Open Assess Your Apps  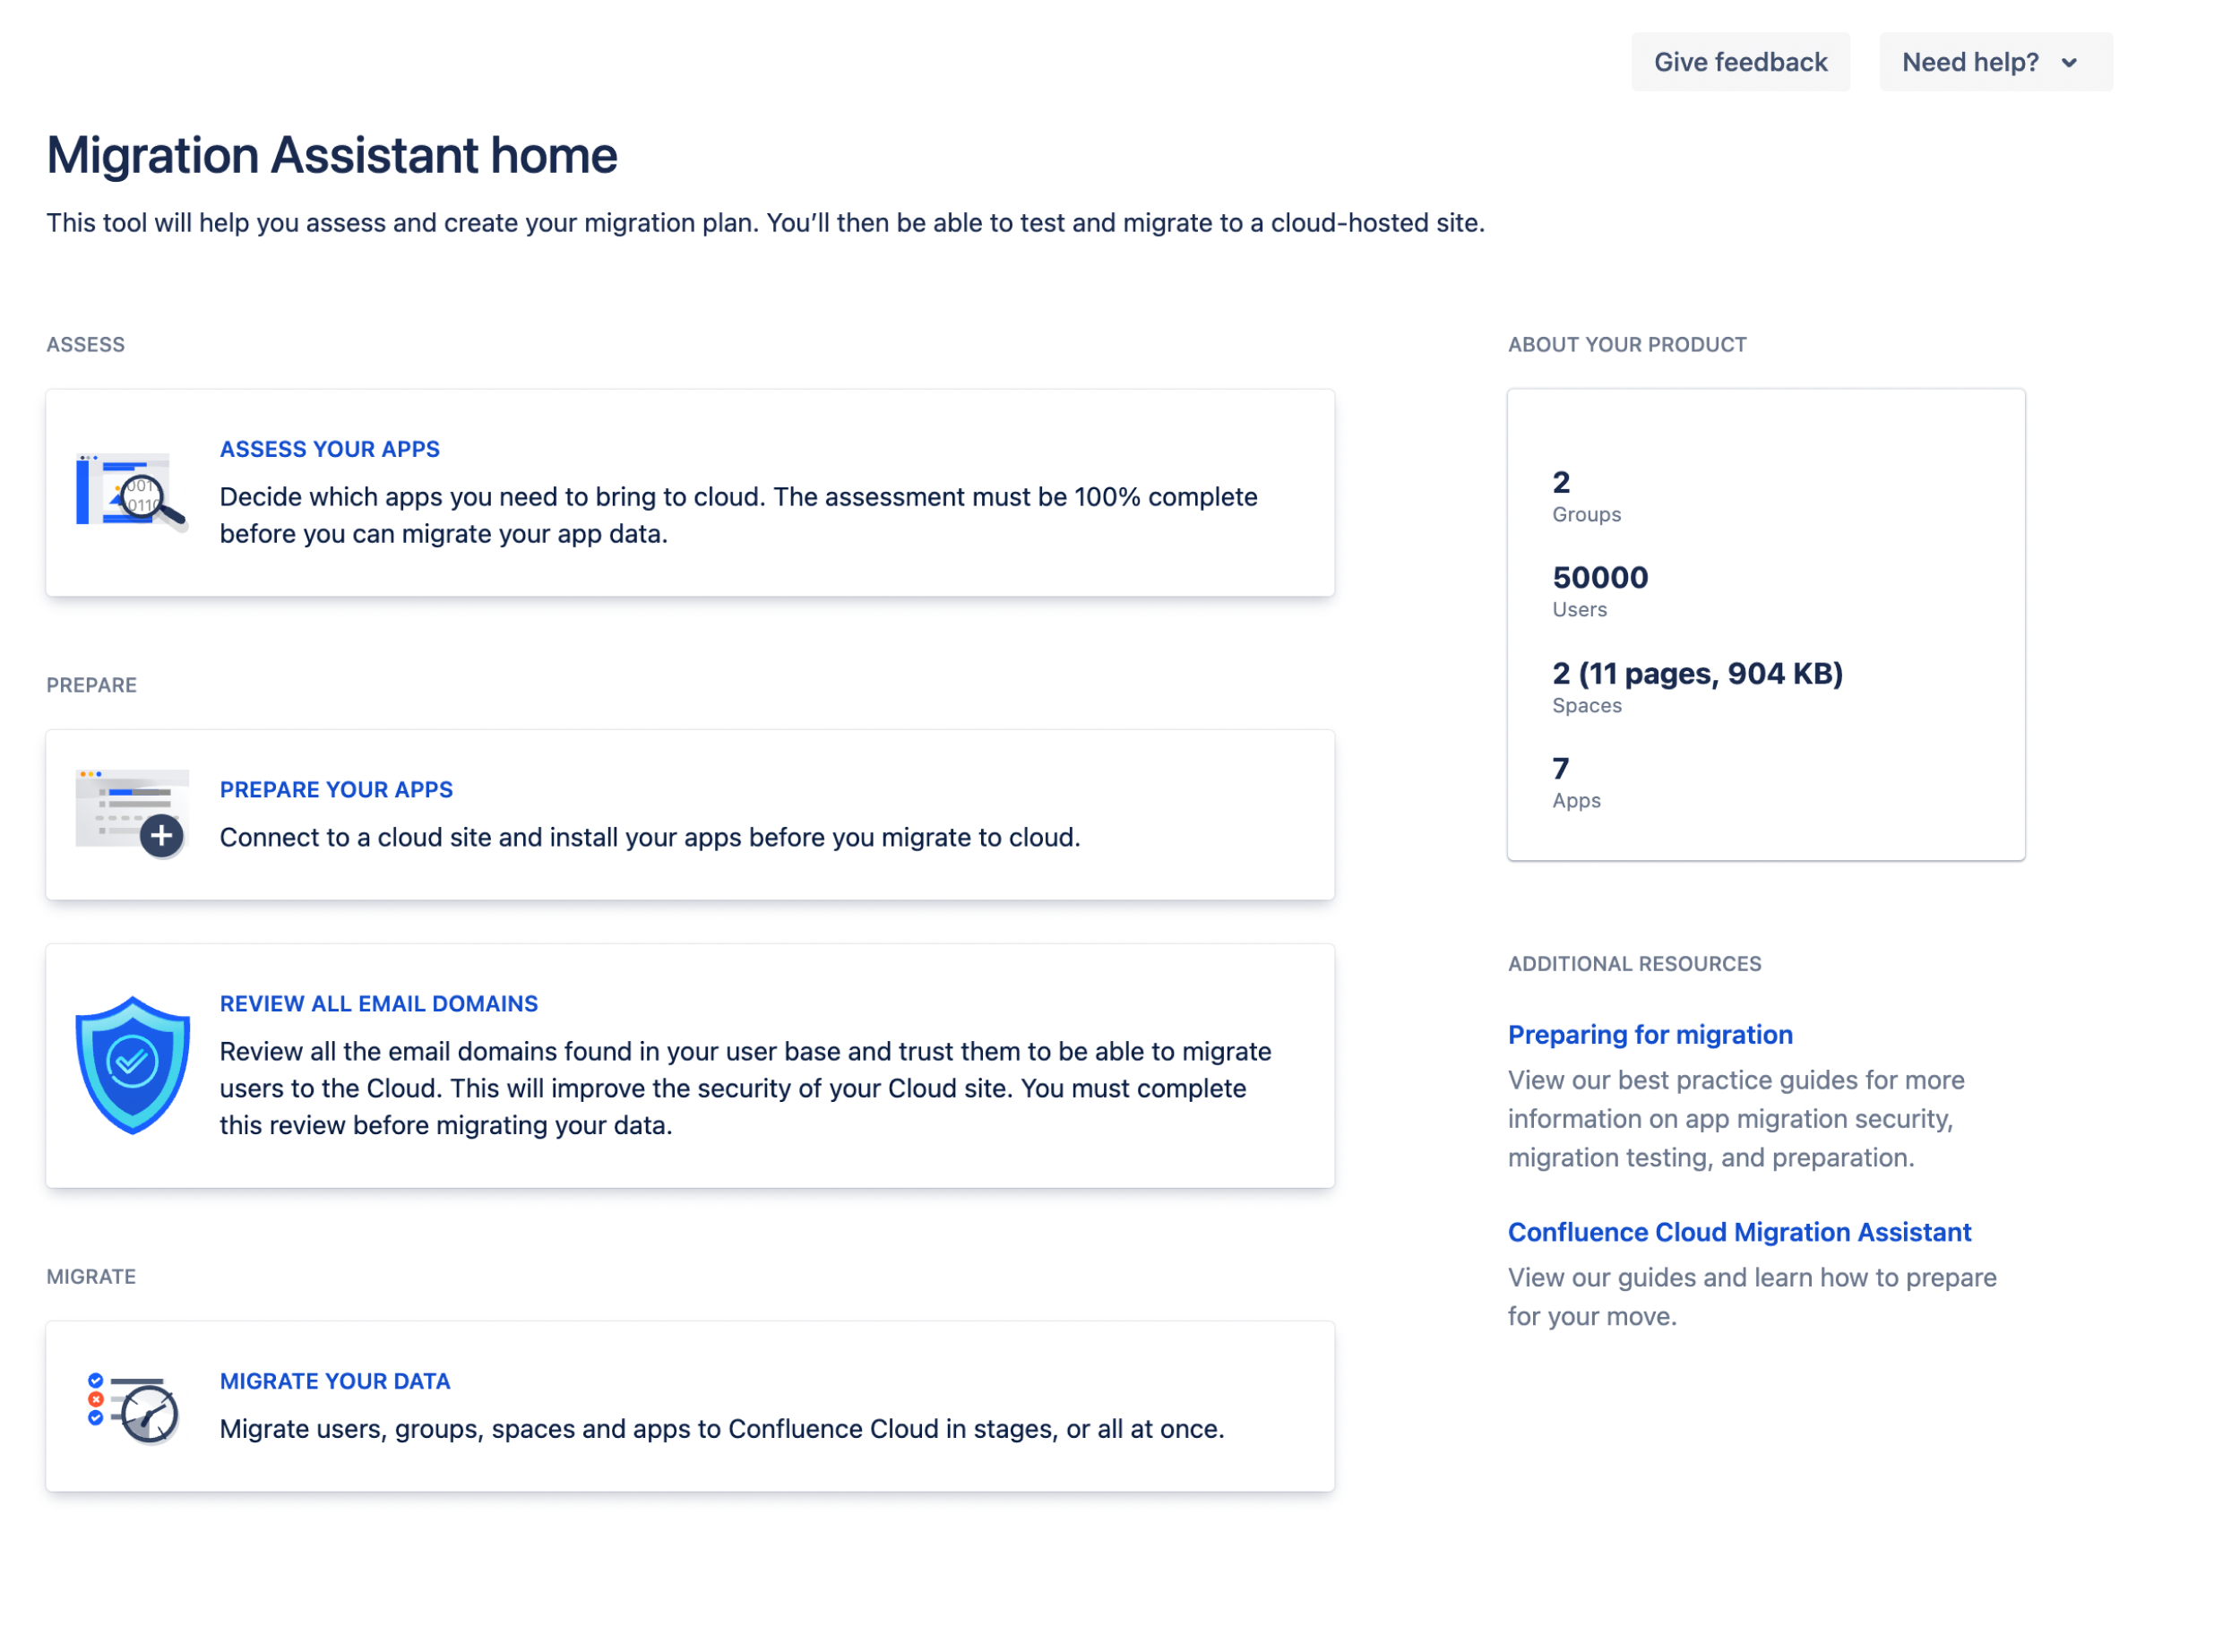329,449
